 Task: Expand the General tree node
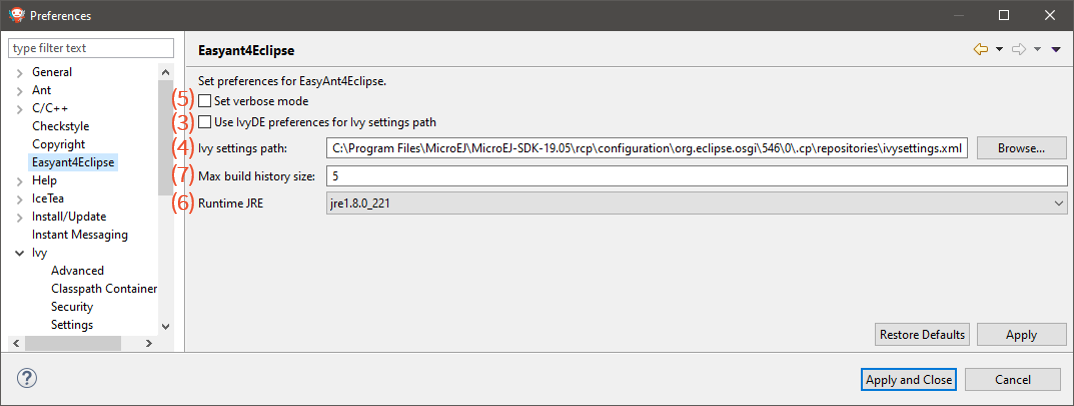(x=20, y=72)
